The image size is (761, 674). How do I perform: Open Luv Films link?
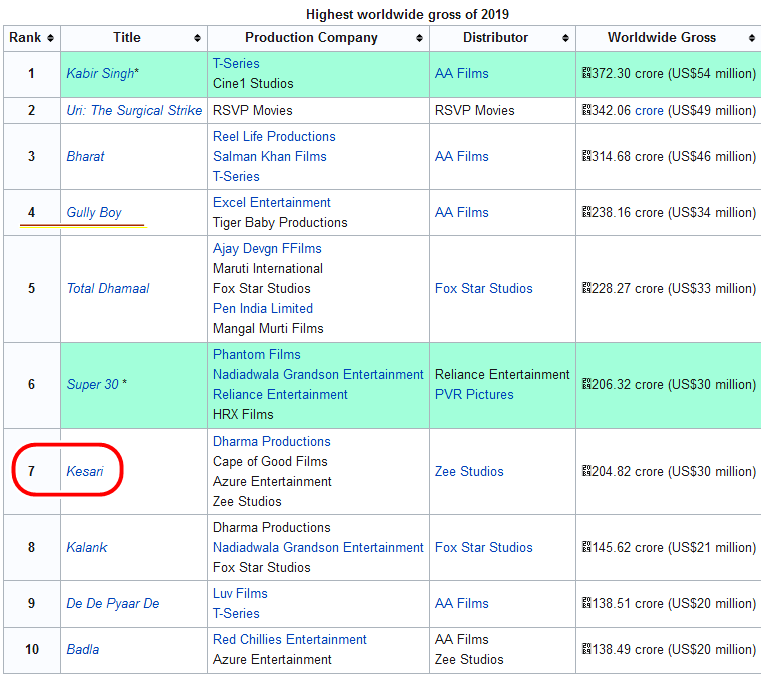pos(240,593)
